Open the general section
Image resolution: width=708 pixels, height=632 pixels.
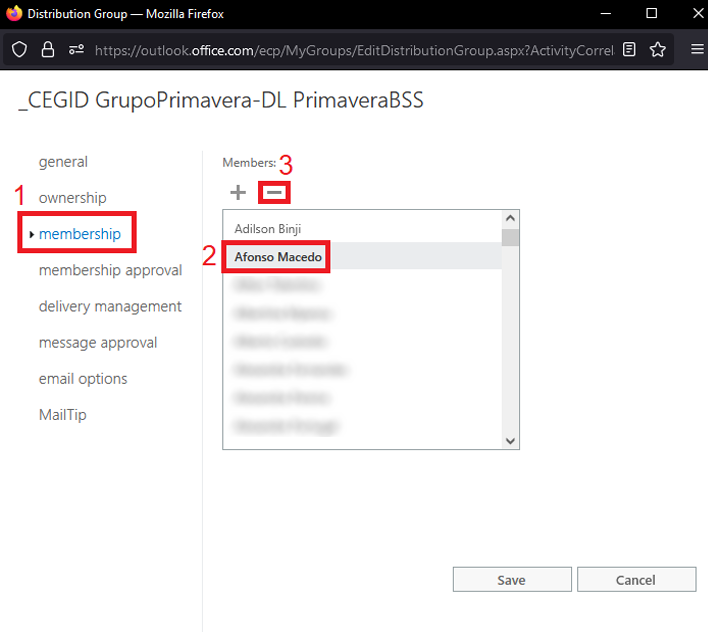coord(63,162)
